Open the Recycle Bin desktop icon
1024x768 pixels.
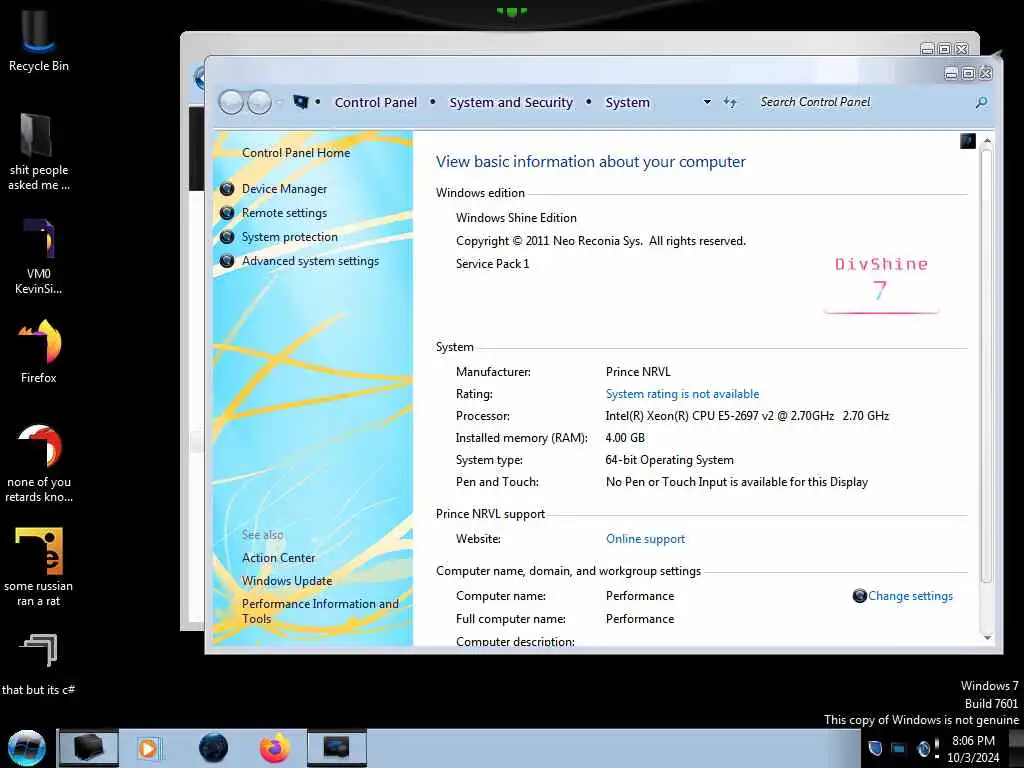pyautogui.click(x=38, y=39)
